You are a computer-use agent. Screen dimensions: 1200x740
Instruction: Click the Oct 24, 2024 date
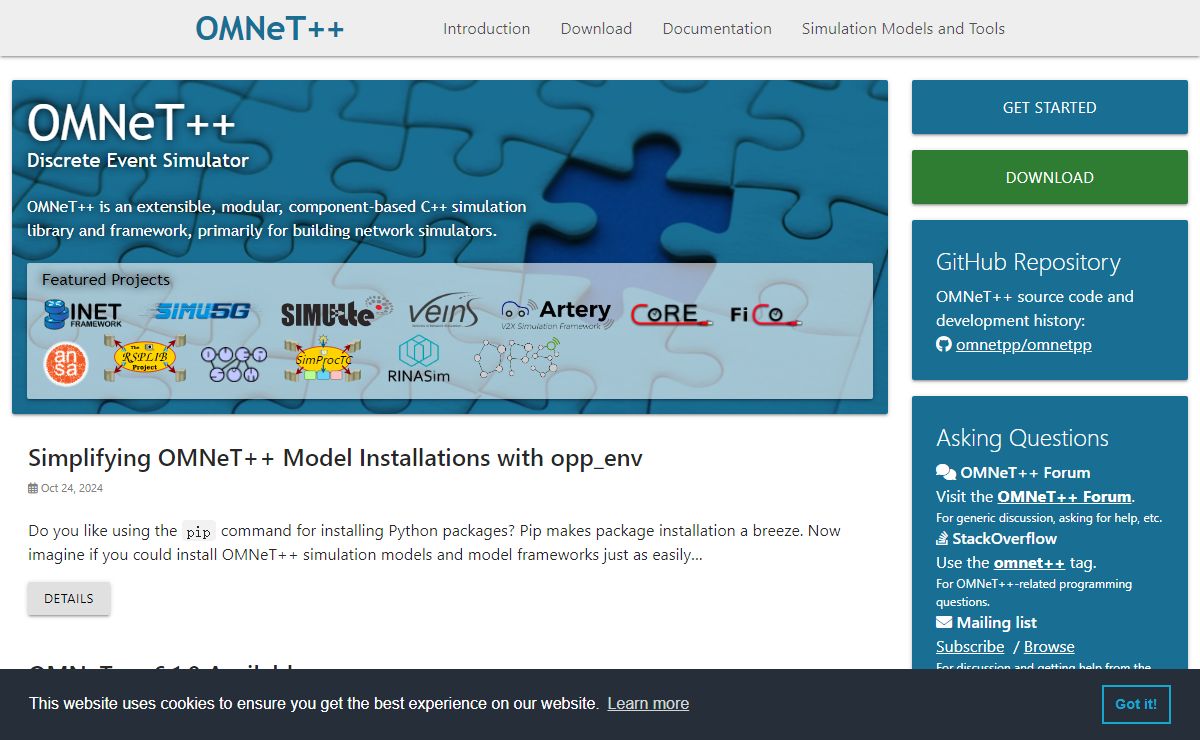(72, 489)
